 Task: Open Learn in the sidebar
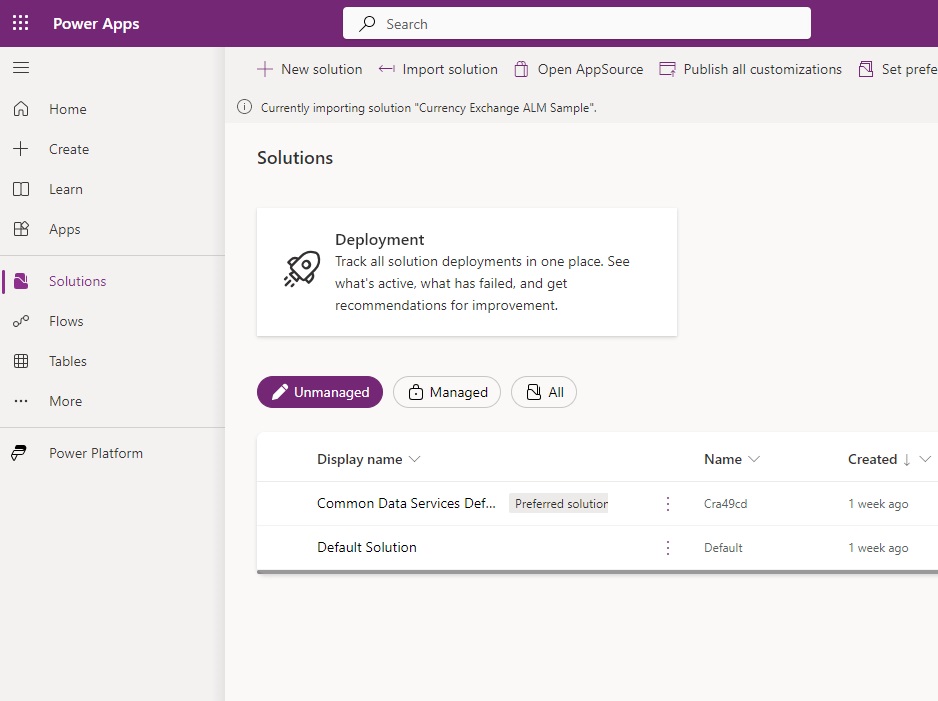pyautogui.click(x=66, y=189)
